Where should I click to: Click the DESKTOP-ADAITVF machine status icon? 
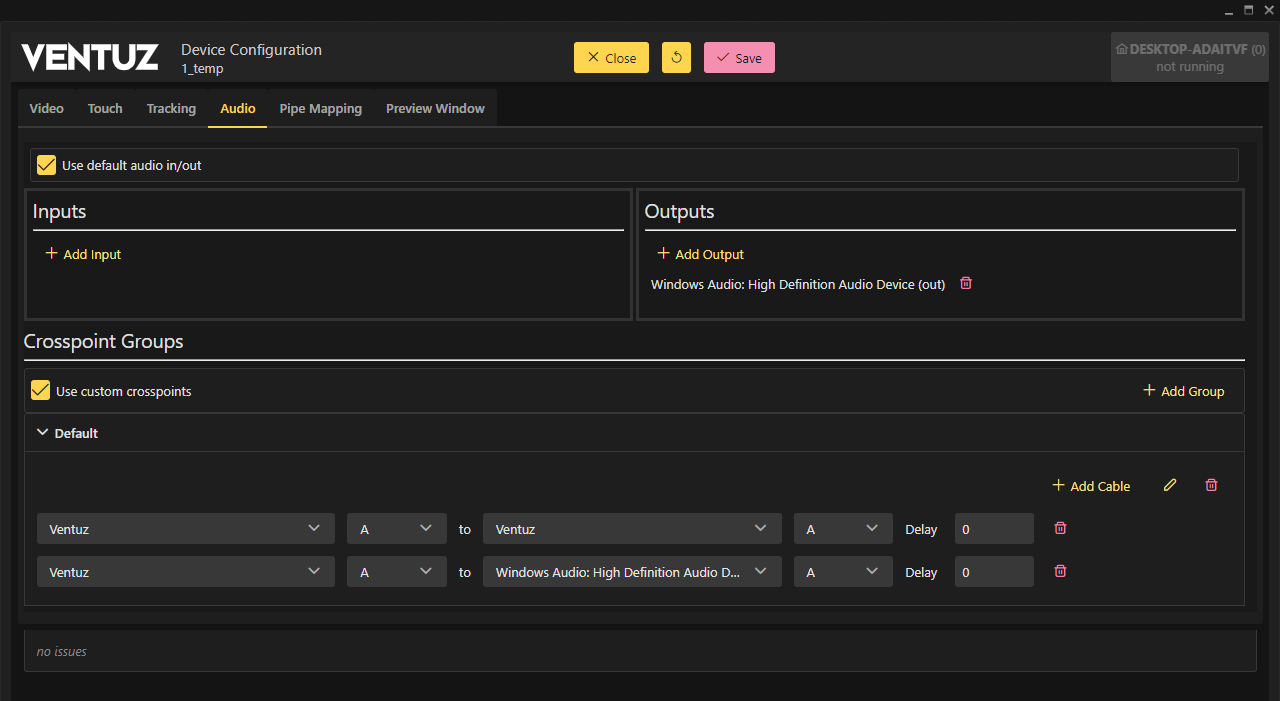pyautogui.click(x=1122, y=49)
